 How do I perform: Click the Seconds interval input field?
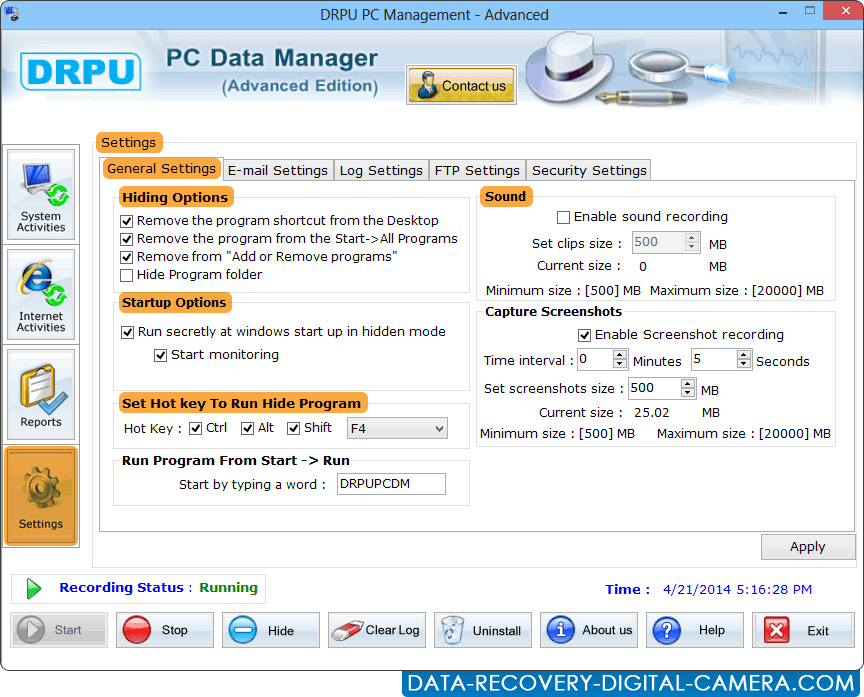tap(714, 359)
